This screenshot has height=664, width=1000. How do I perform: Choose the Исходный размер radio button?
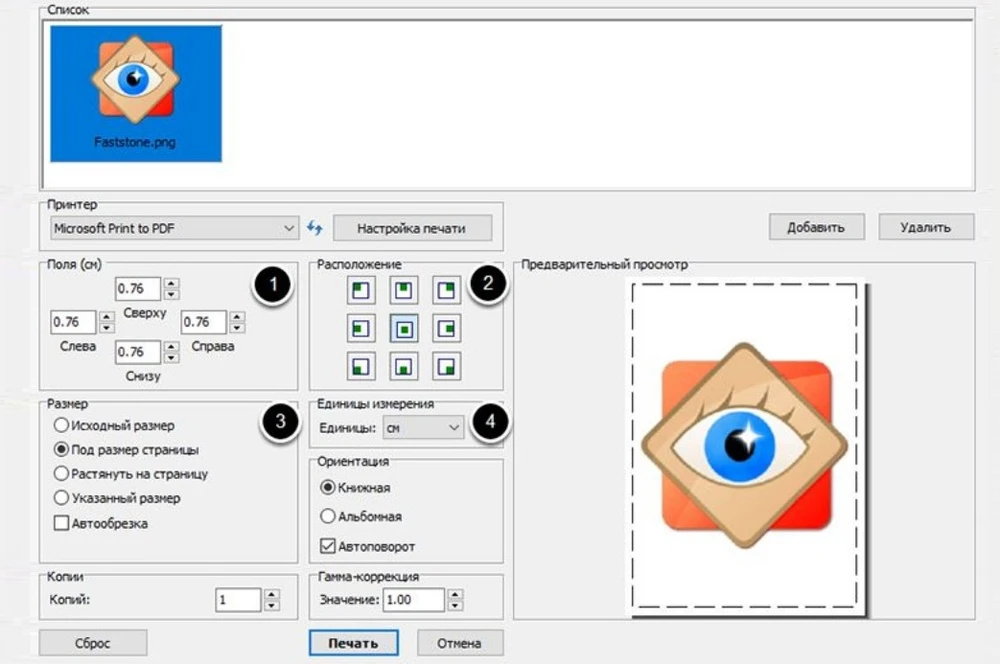click(x=61, y=426)
